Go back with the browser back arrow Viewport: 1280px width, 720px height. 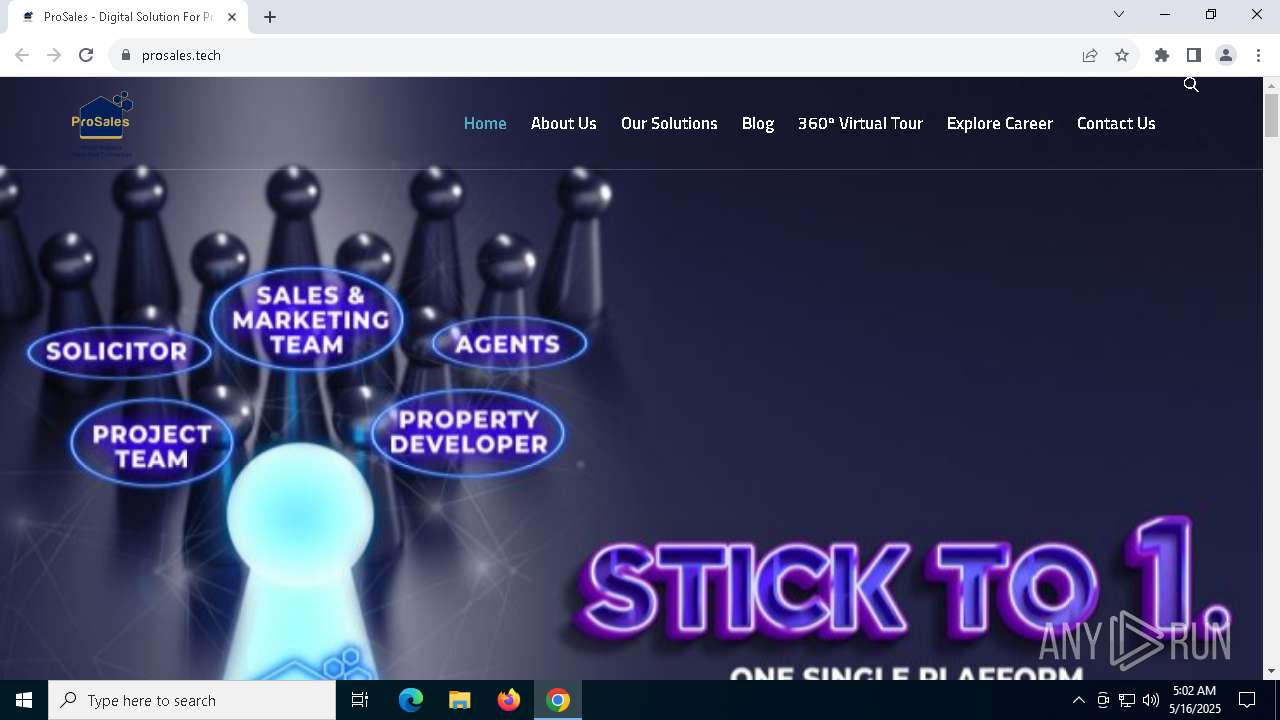pyautogui.click(x=22, y=55)
